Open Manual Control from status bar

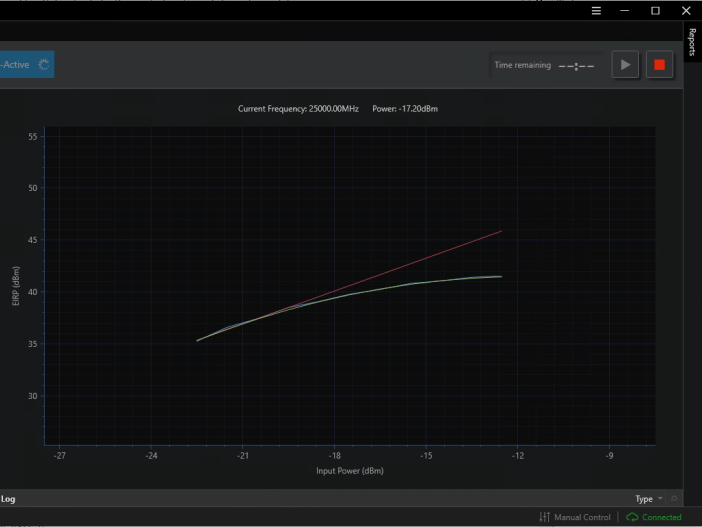click(575, 517)
